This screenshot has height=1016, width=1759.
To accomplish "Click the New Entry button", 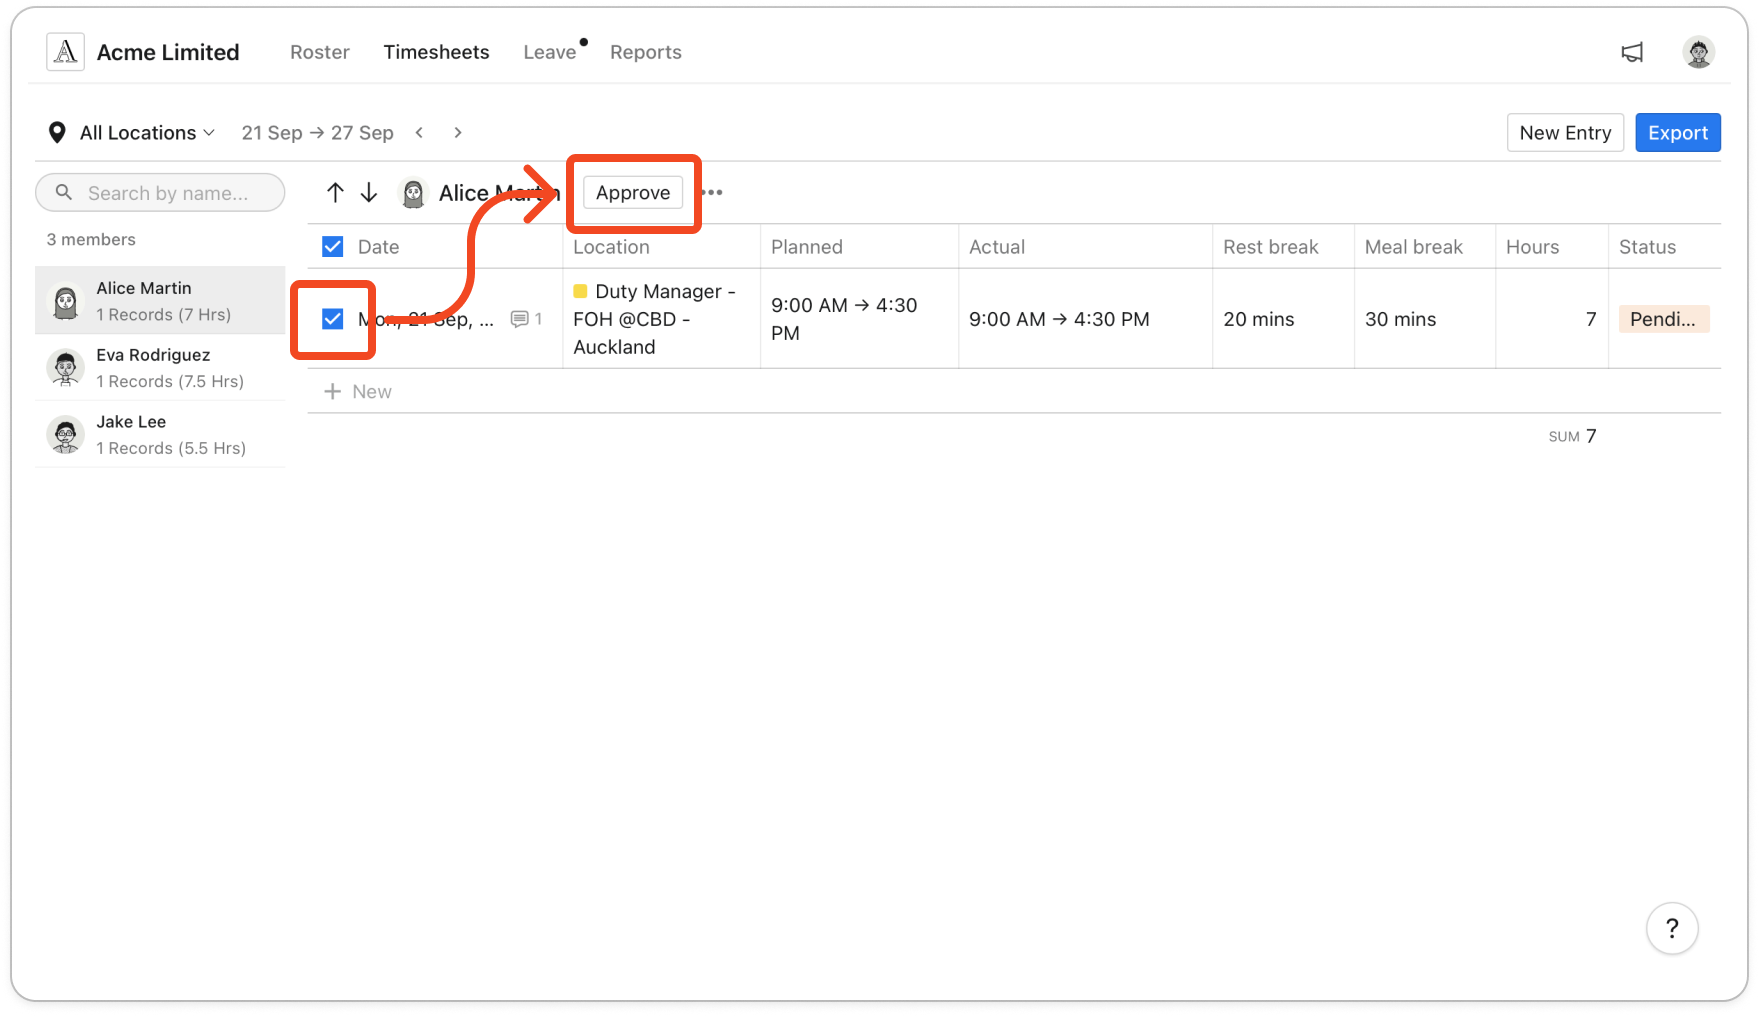I will (x=1565, y=132).
